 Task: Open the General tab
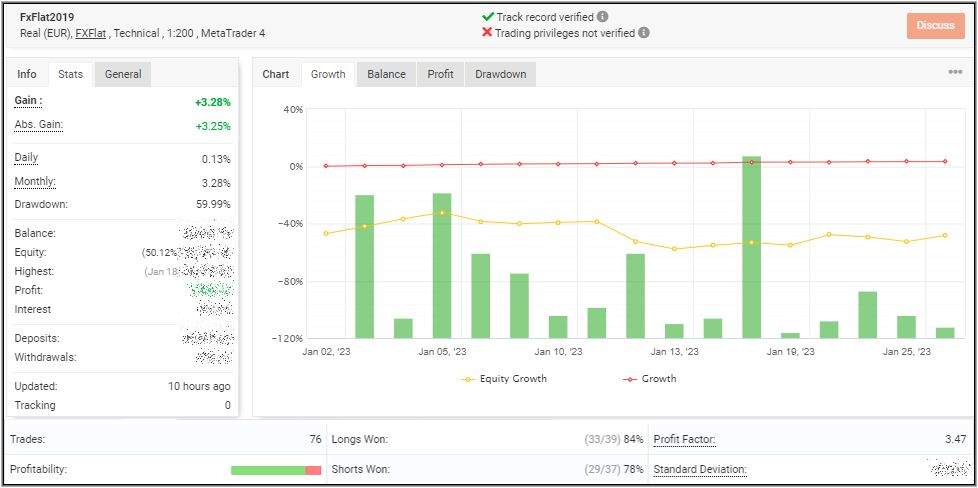point(123,74)
